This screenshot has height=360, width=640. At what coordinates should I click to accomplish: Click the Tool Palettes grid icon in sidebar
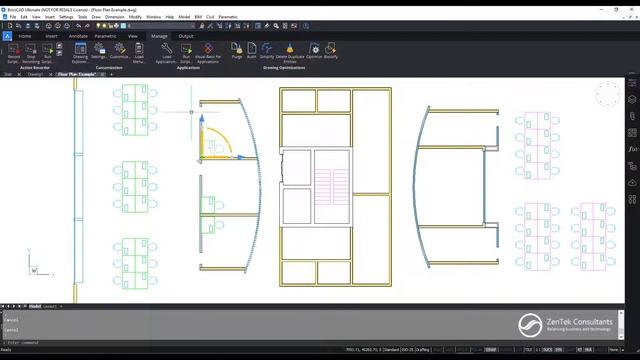click(632, 133)
